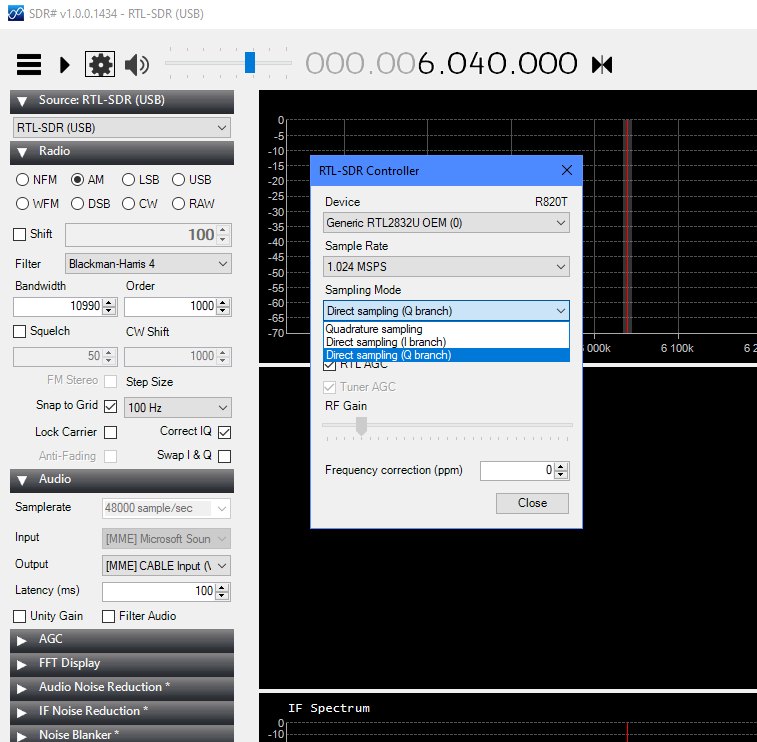Select the LSB radio mode
Screen dimensions: 757x742
pyautogui.click(x=128, y=180)
